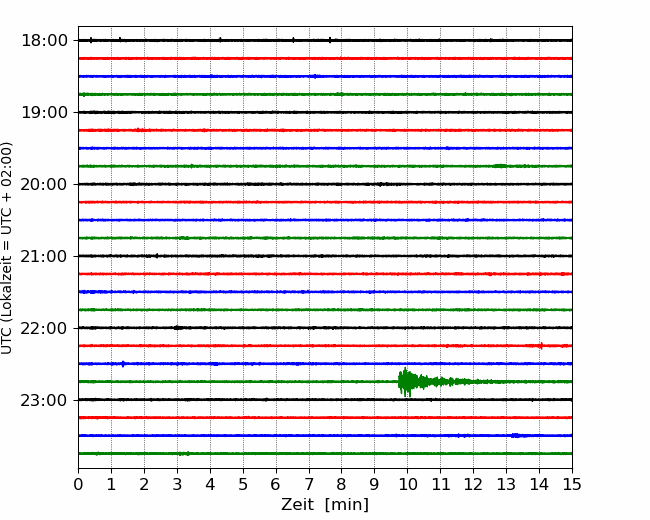Click the blue spike on the 22:30 trace
This screenshot has height=520, width=650.
coord(123,364)
